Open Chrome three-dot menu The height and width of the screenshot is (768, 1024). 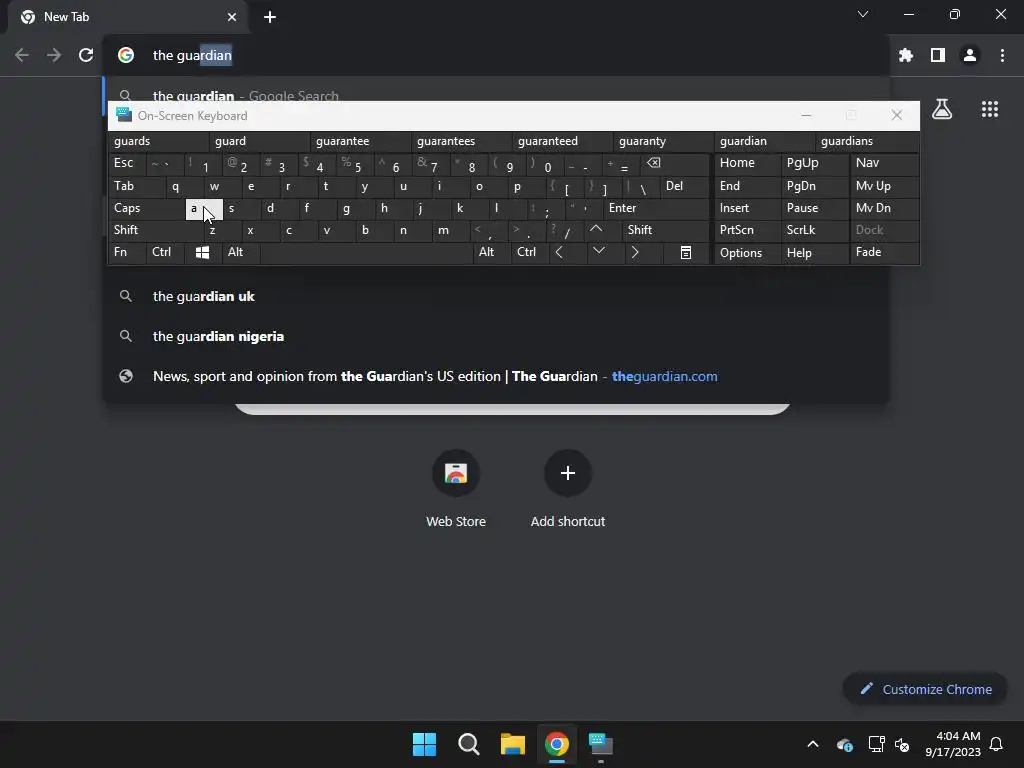click(x=1002, y=56)
